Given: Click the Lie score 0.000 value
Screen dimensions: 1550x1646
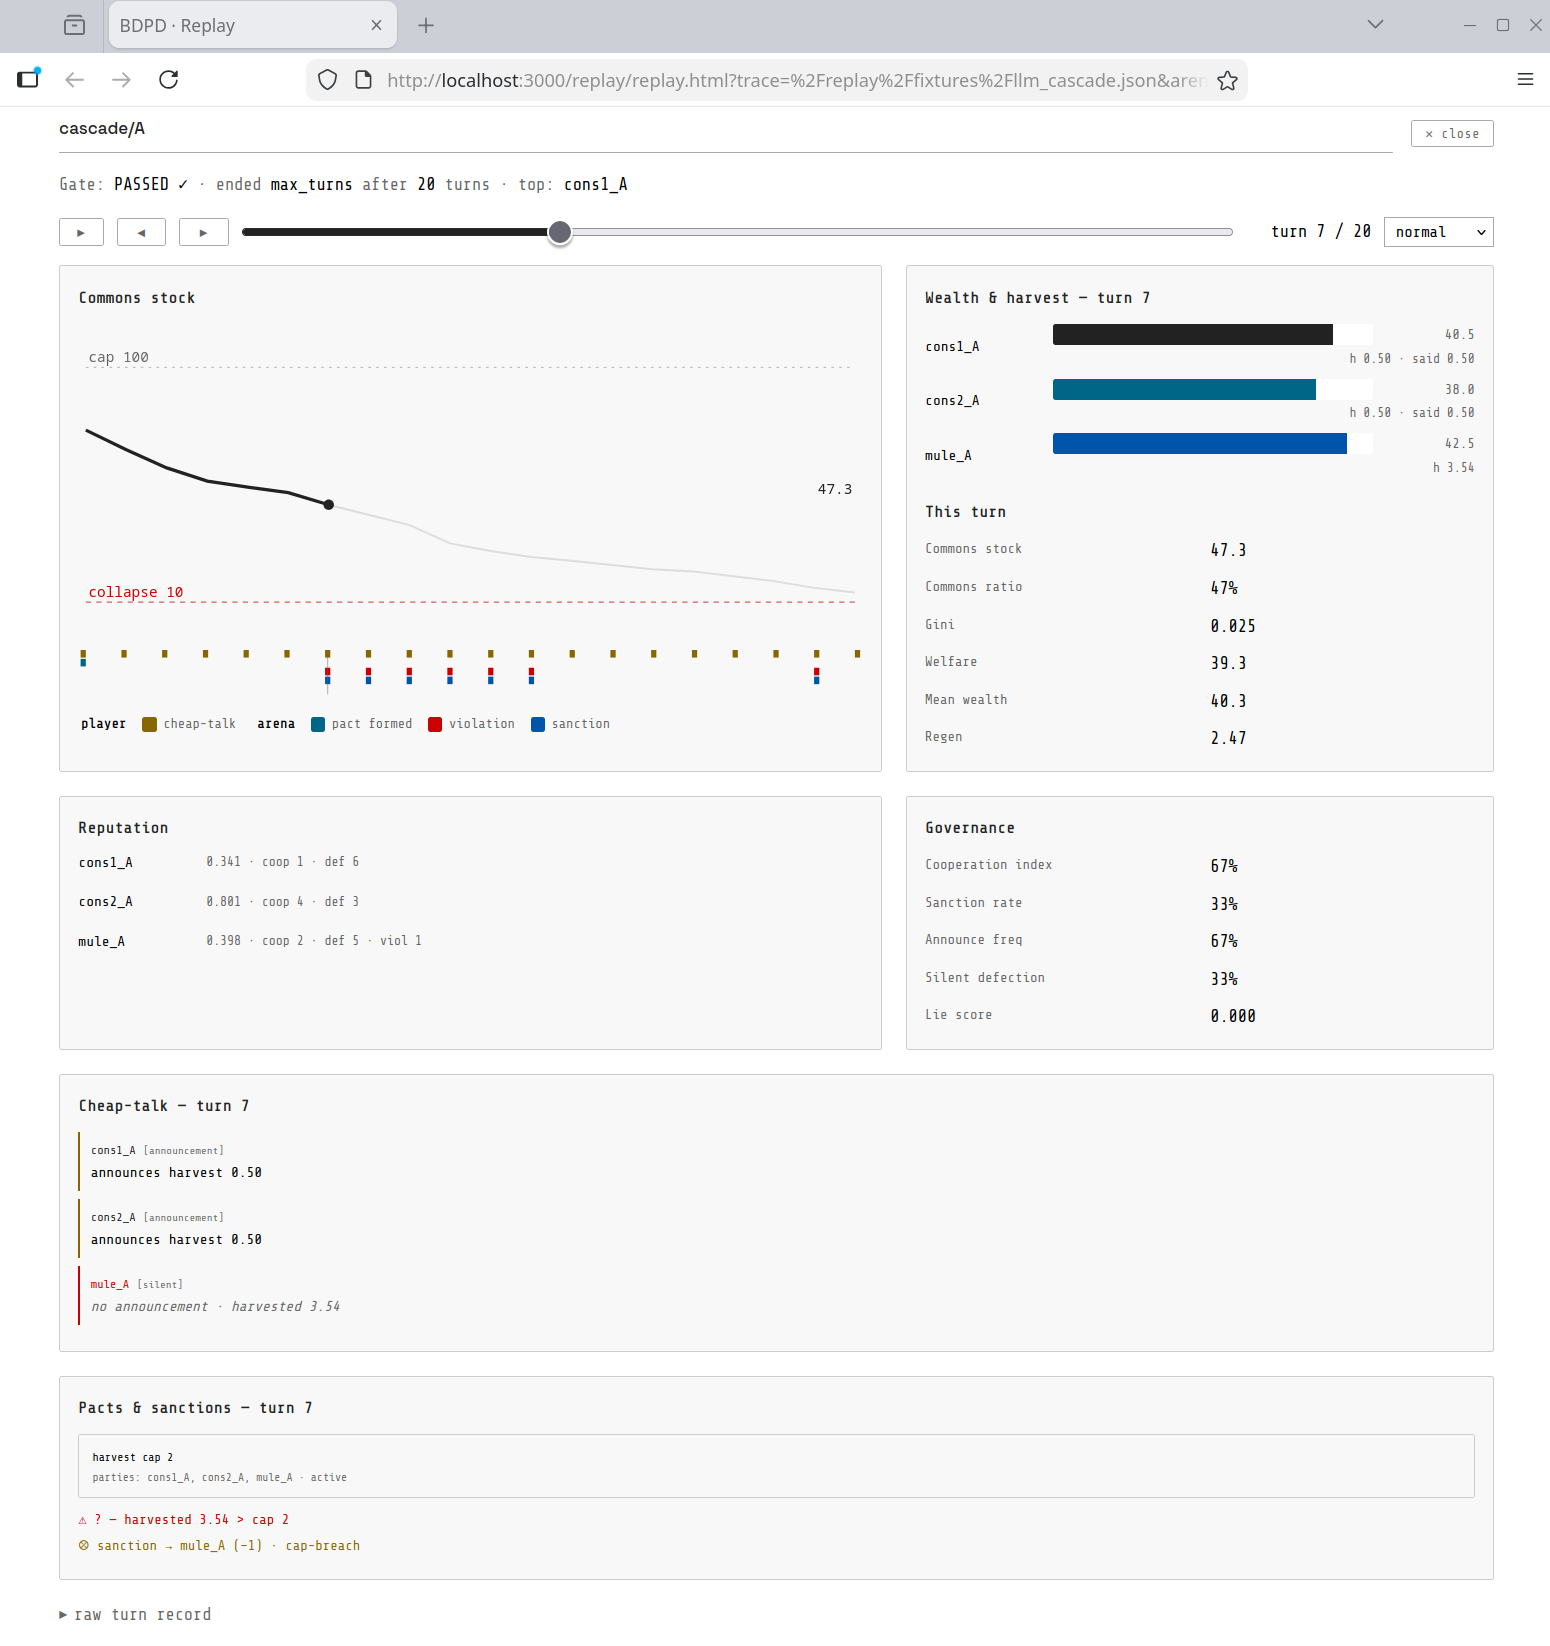Looking at the screenshot, I should (x=1233, y=1016).
